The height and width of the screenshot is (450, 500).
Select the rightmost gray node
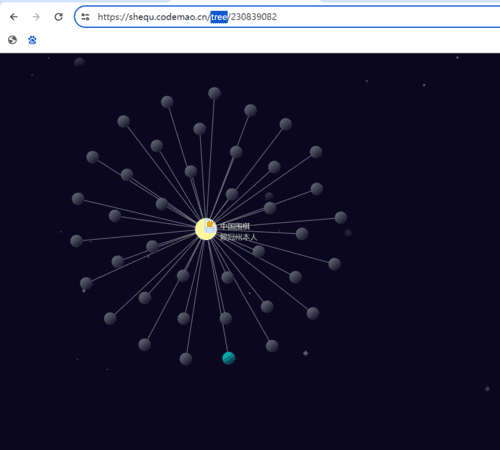341,218
